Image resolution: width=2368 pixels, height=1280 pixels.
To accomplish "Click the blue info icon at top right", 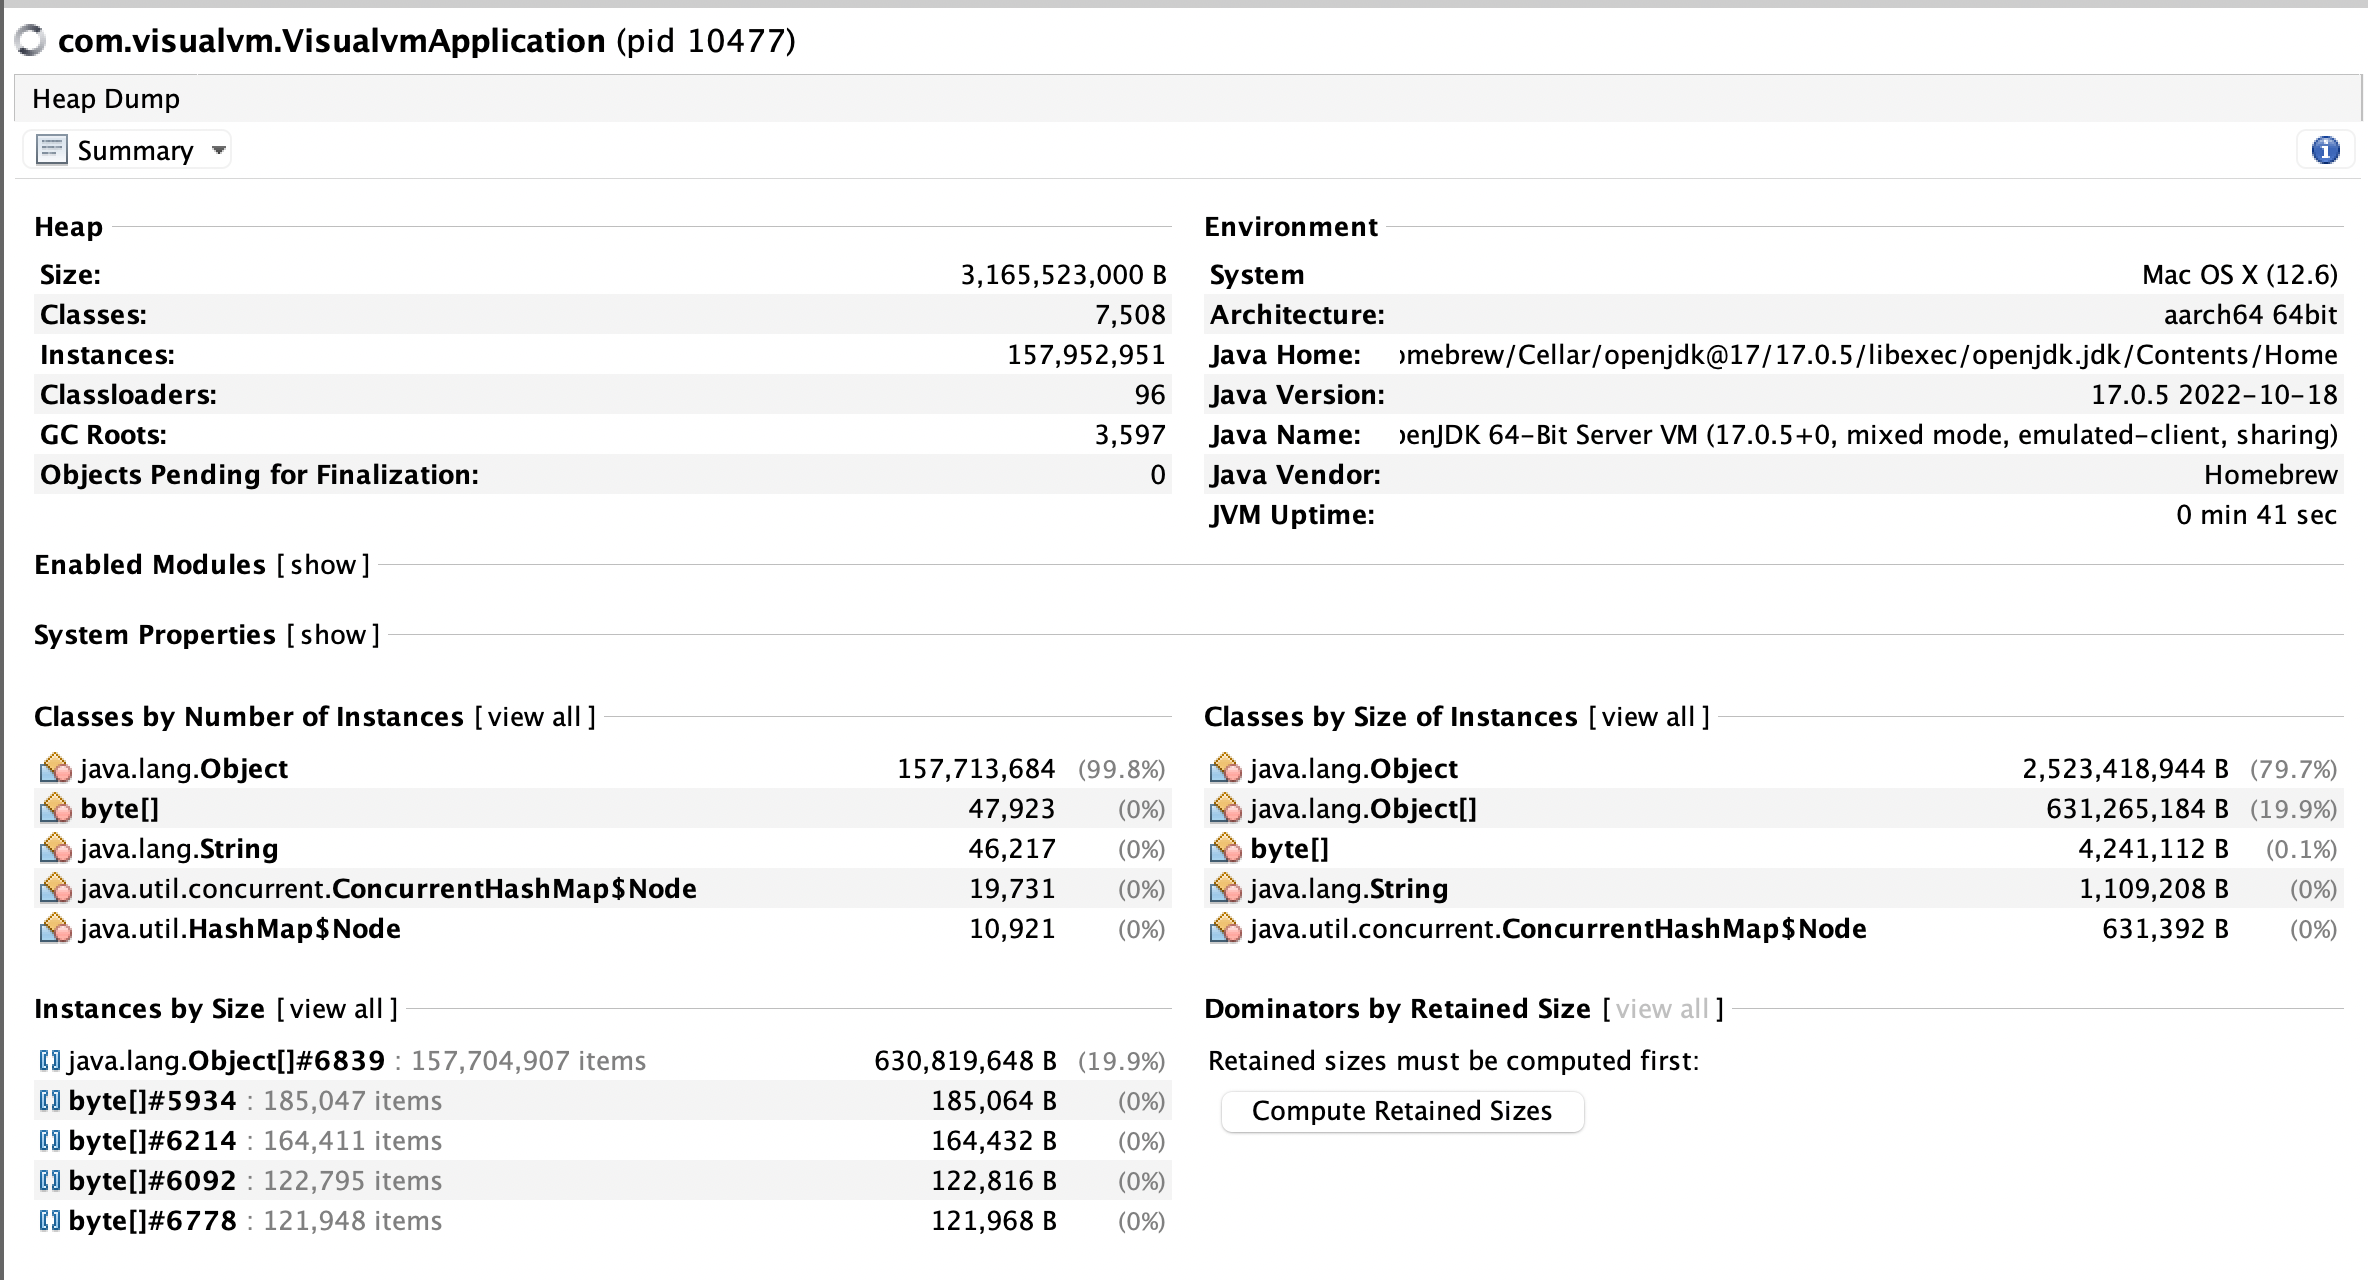I will point(2325,150).
